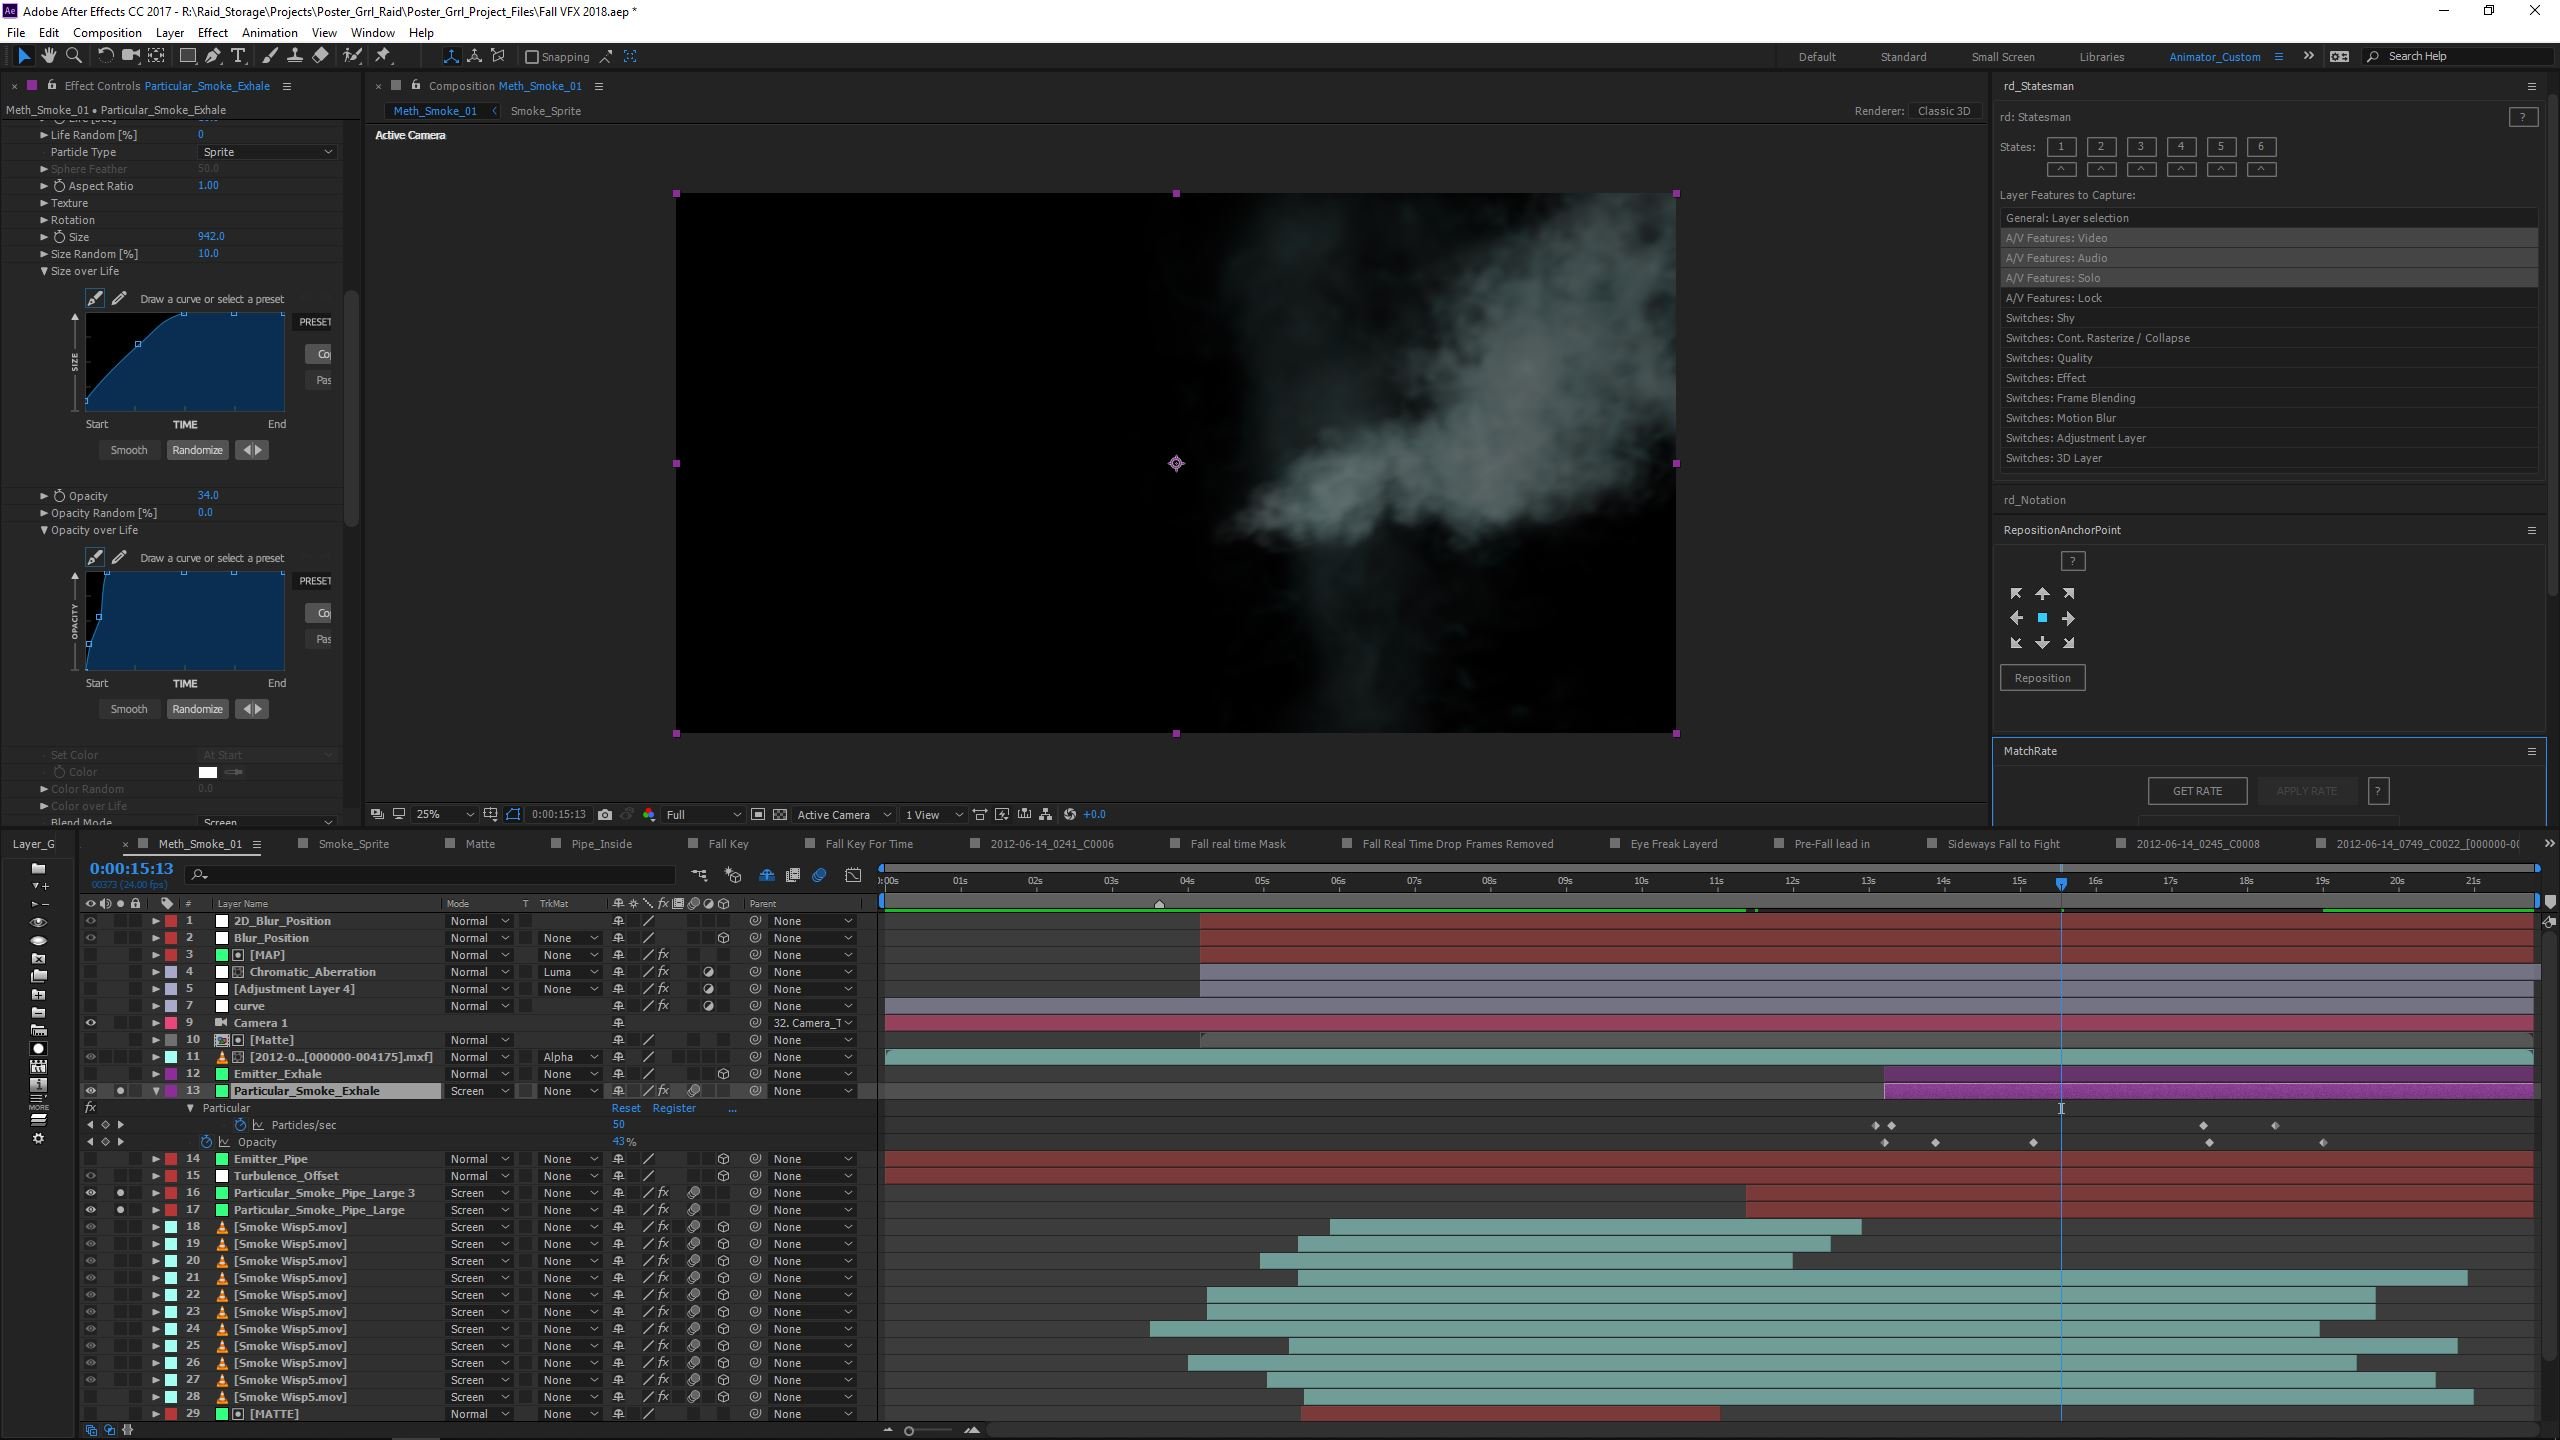Click the upper-left anchor arrow in RepositionAnchorPoint
The image size is (2560, 1440).
click(2016, 593)
